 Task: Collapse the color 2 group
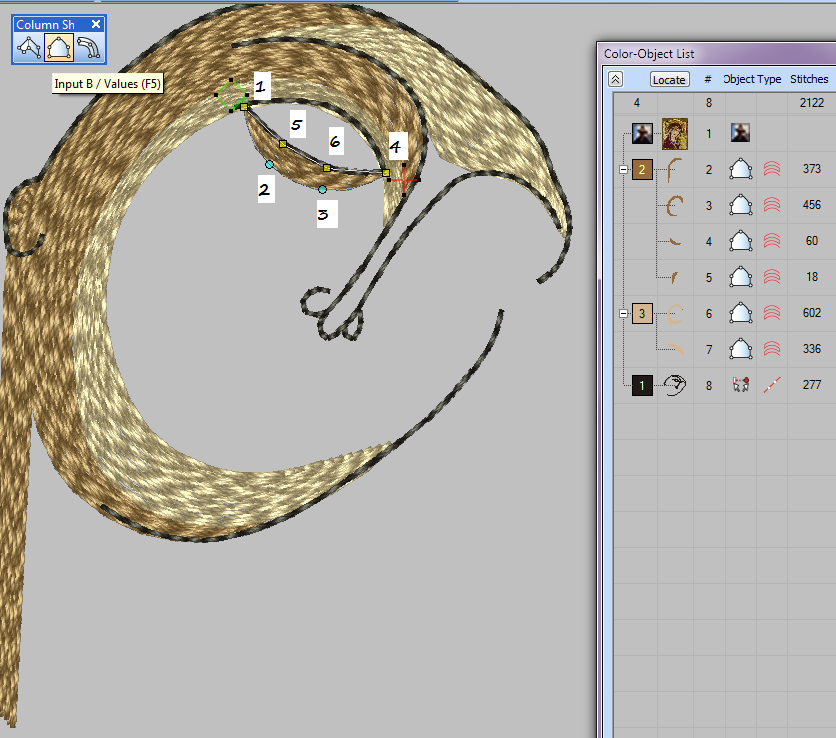pyautogui.click(x=624, y=169)
